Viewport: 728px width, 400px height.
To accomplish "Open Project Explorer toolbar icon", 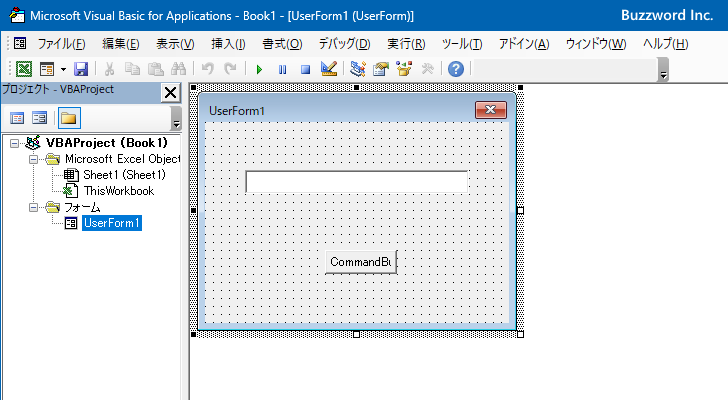I will click(x=358, y=69).
